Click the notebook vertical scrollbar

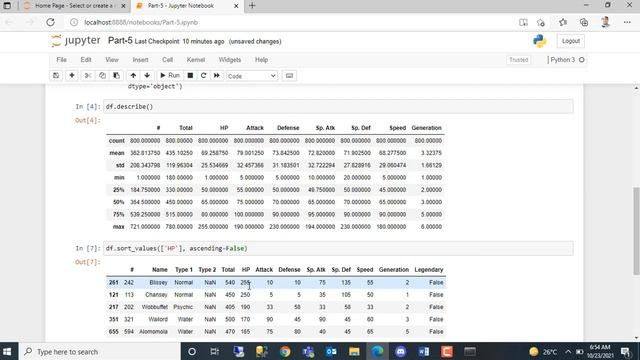click(x=636, y=231)
